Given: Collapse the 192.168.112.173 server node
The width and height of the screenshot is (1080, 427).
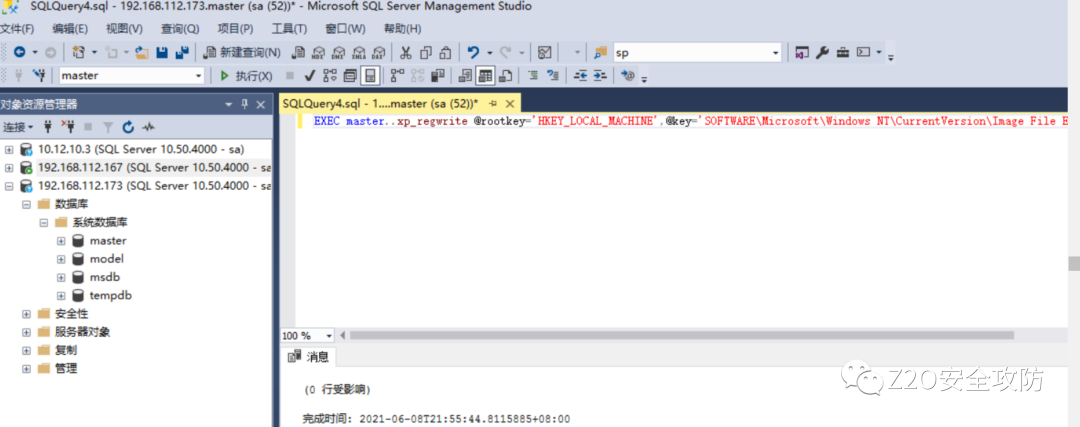Looking at the screenshot, I should click(9, 186).
